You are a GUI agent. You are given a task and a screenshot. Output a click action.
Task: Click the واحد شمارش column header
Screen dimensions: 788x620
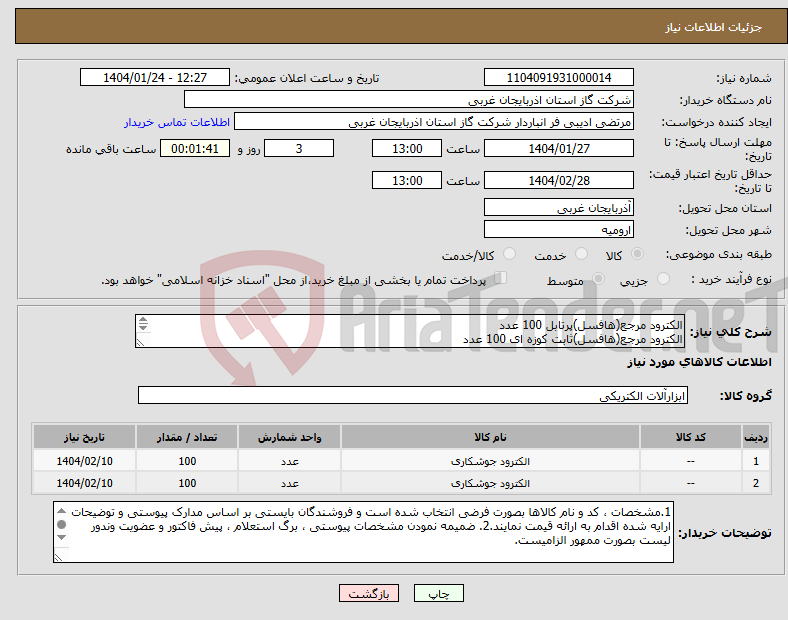289,437
